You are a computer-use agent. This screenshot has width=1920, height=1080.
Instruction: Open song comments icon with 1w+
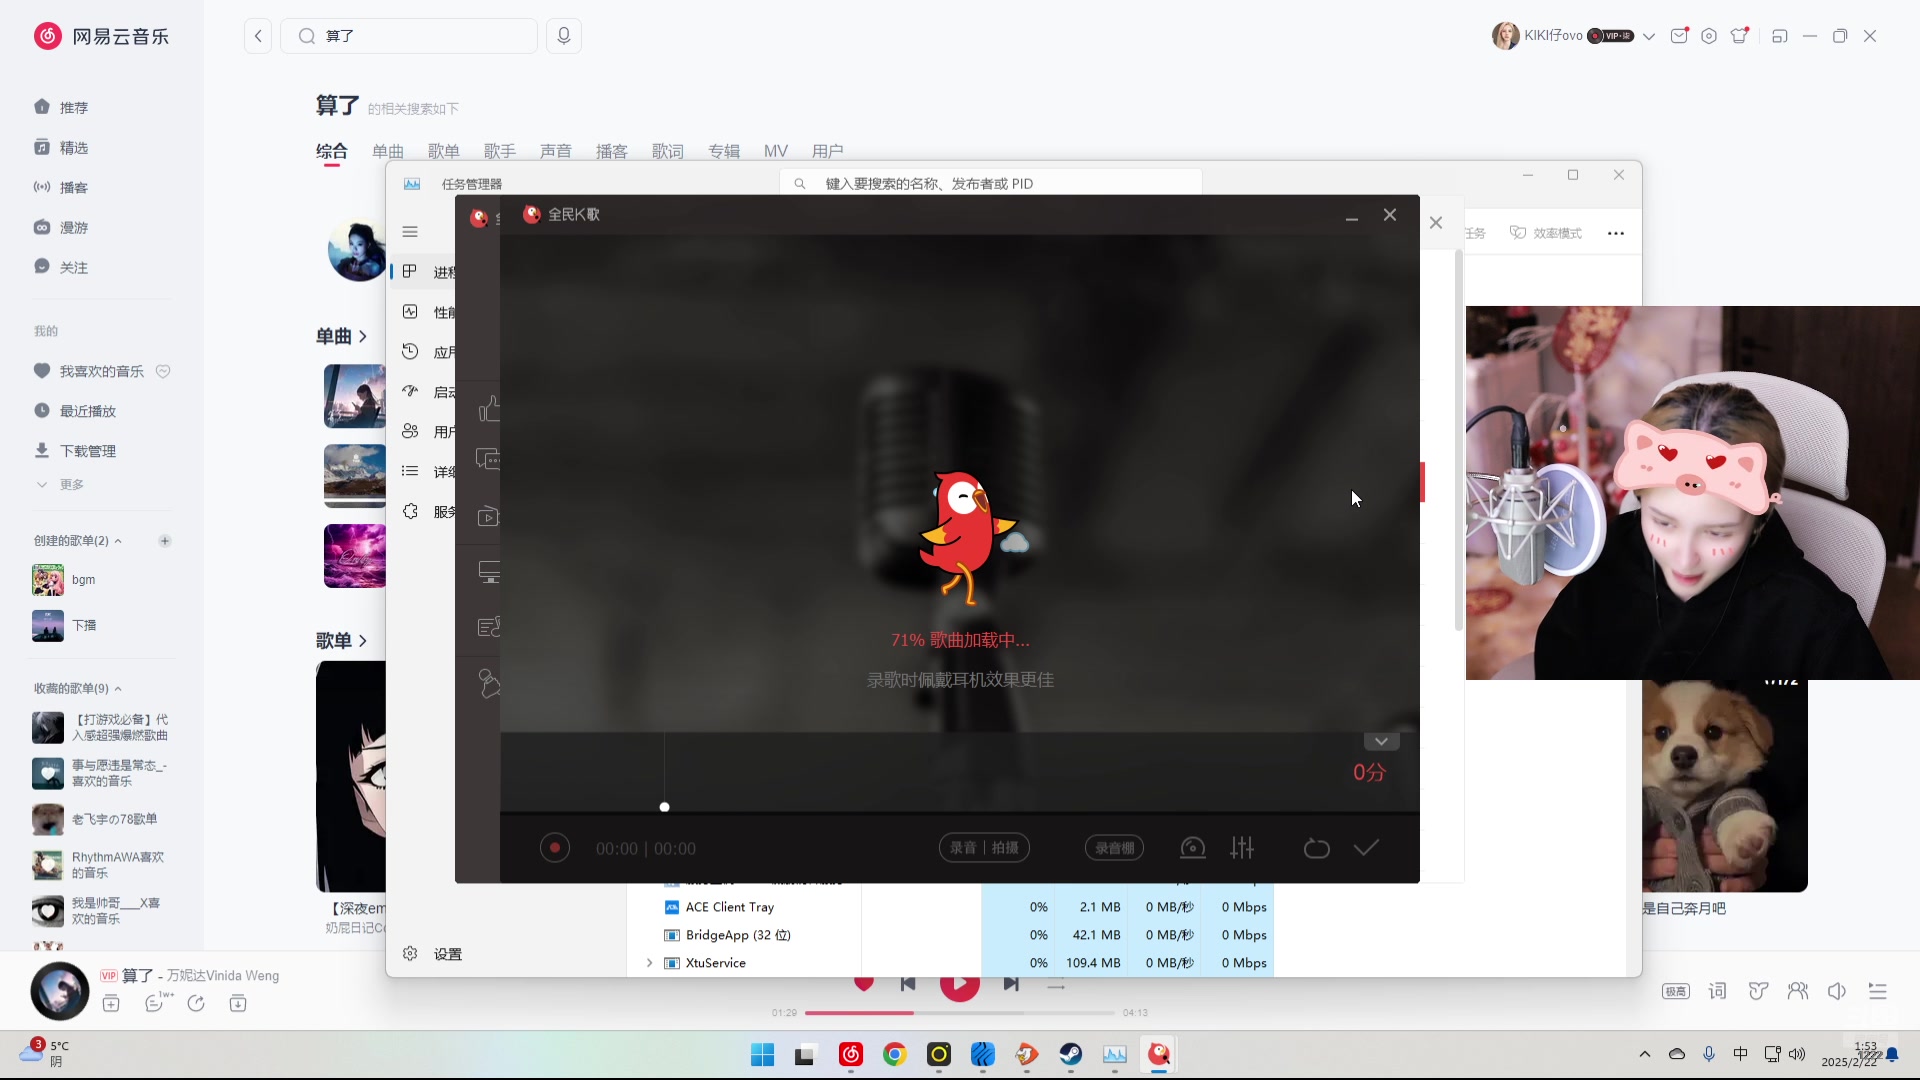click(x=154, y=1003)
